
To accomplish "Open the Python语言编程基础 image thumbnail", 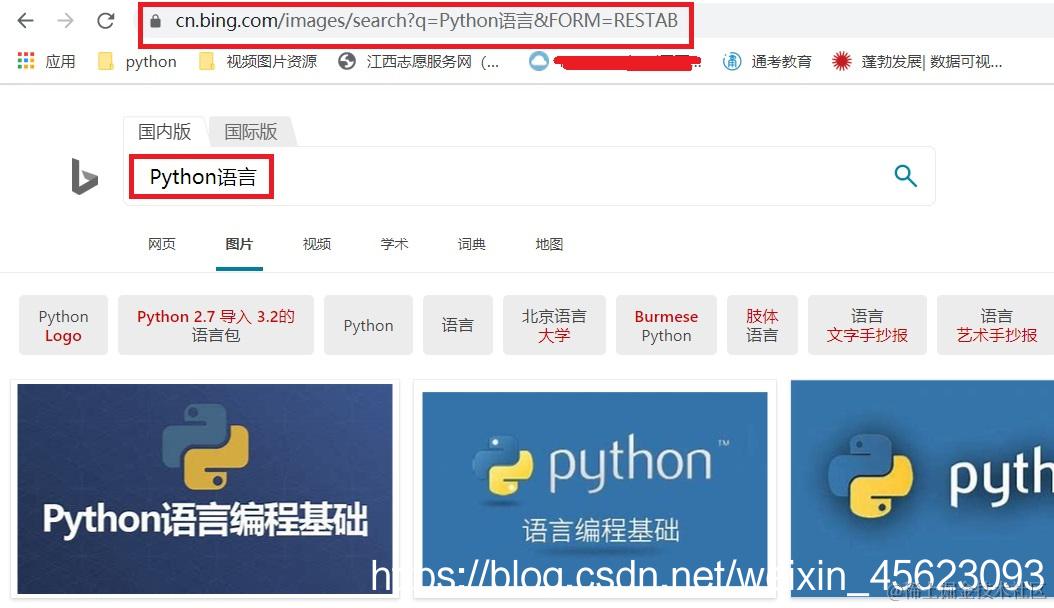I will 204,488.
